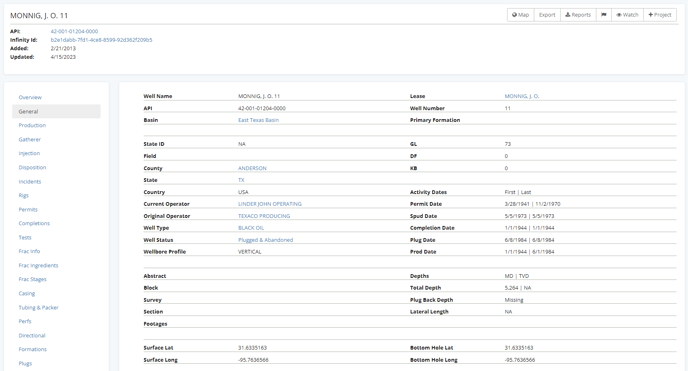The height and width of the screenshot is (371, 688).
Task: Open East Texas Basin link
Action: (258, 120)
